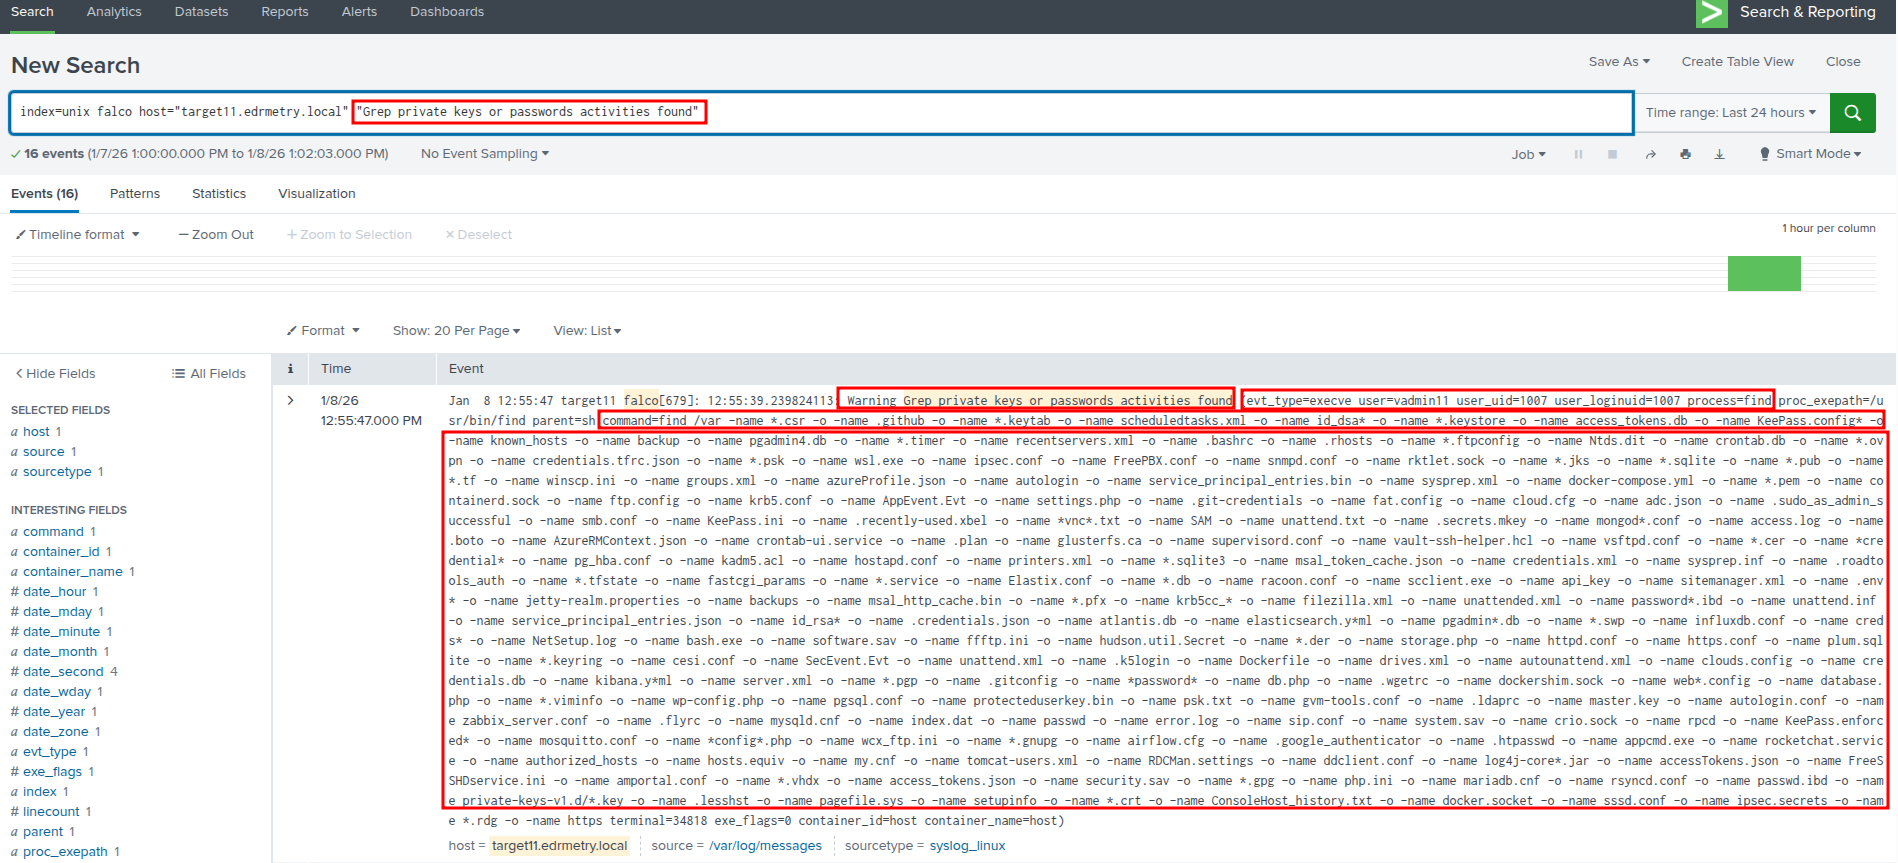Run search with green magnifier button
1898x863 pixels.
click(1852, 113)
